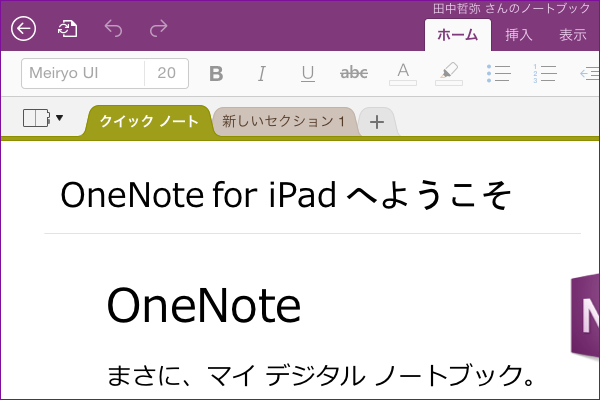Switch to the ホーム tab

(x=458, y=35)
